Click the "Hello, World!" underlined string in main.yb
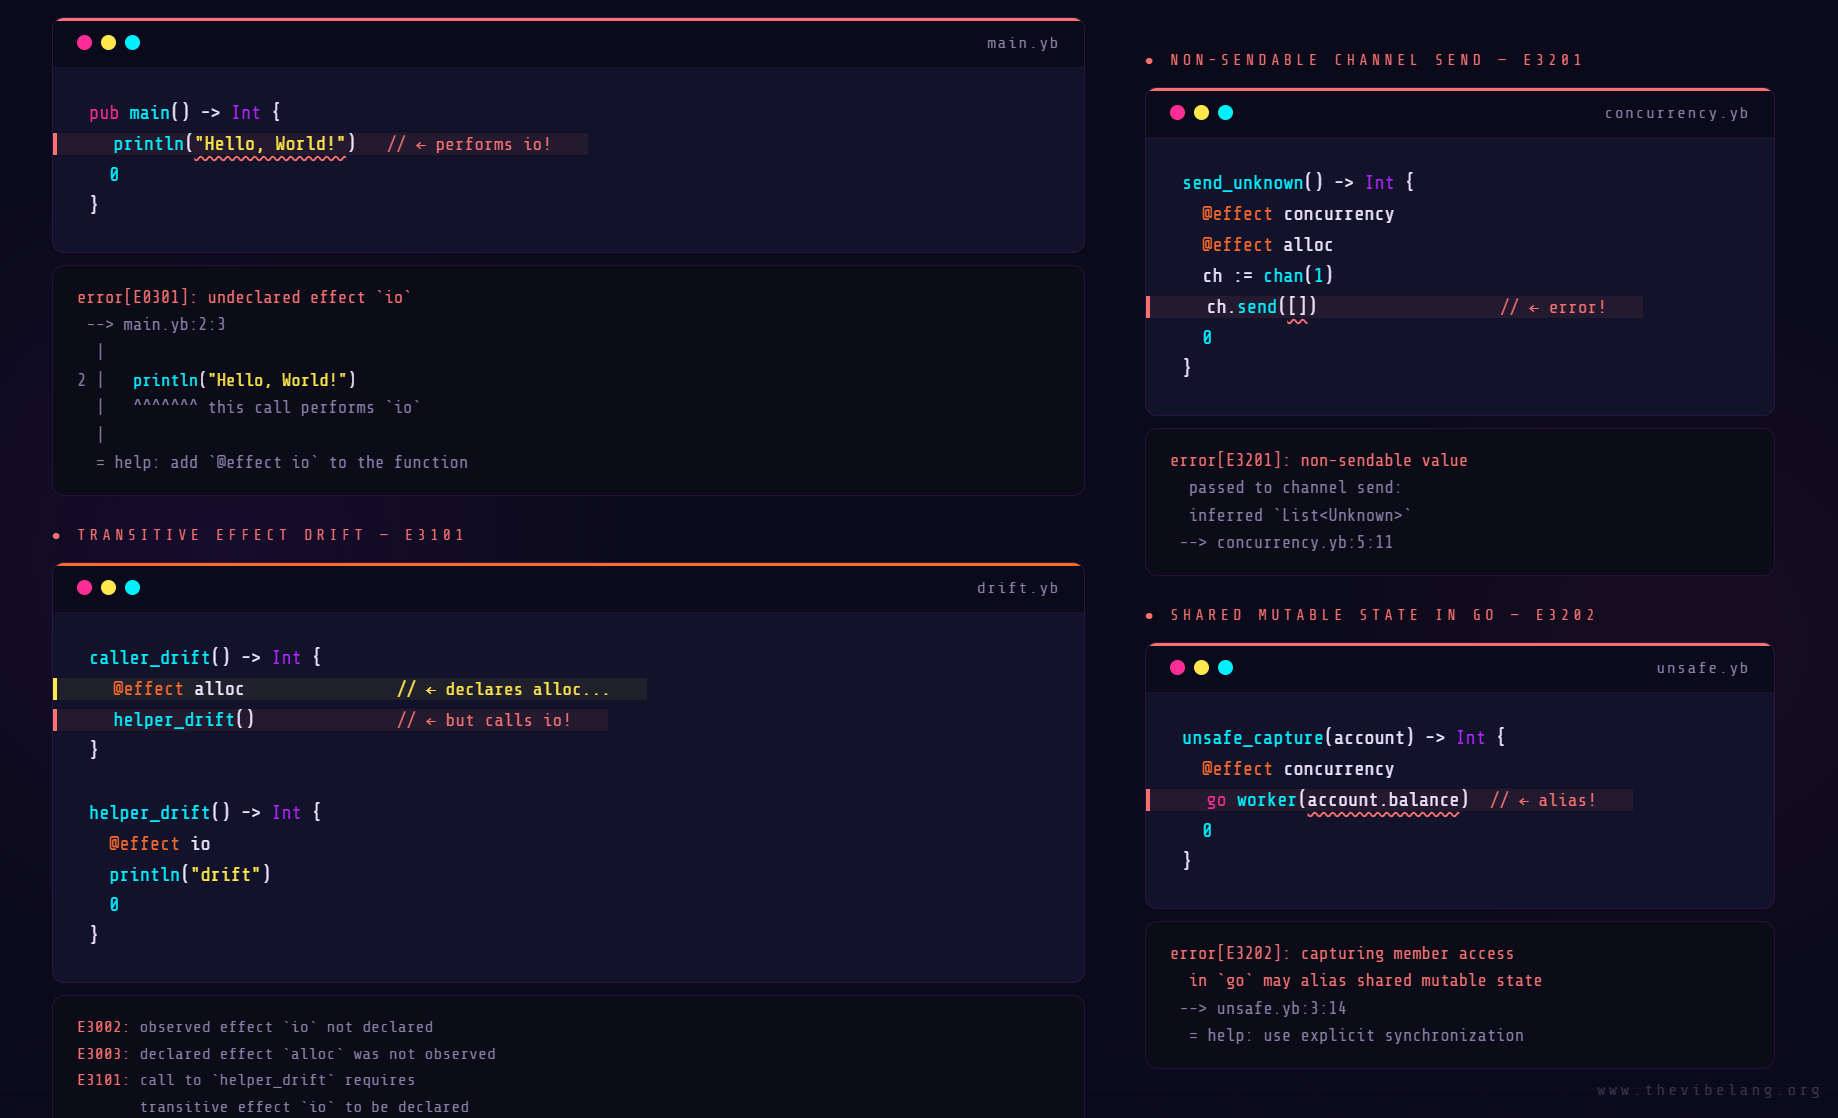1838x1118 pixels. coord(270,144)
